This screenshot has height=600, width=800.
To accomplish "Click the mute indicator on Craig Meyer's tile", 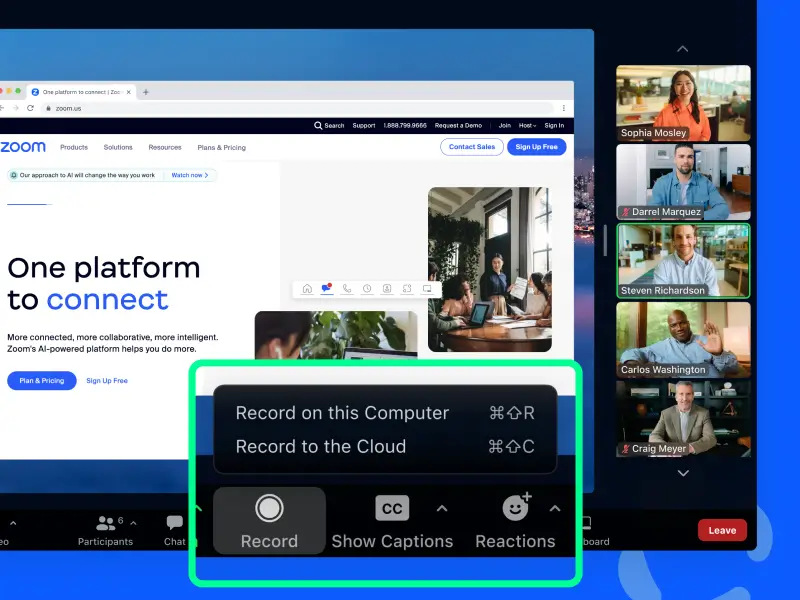I will coord(625,448).
